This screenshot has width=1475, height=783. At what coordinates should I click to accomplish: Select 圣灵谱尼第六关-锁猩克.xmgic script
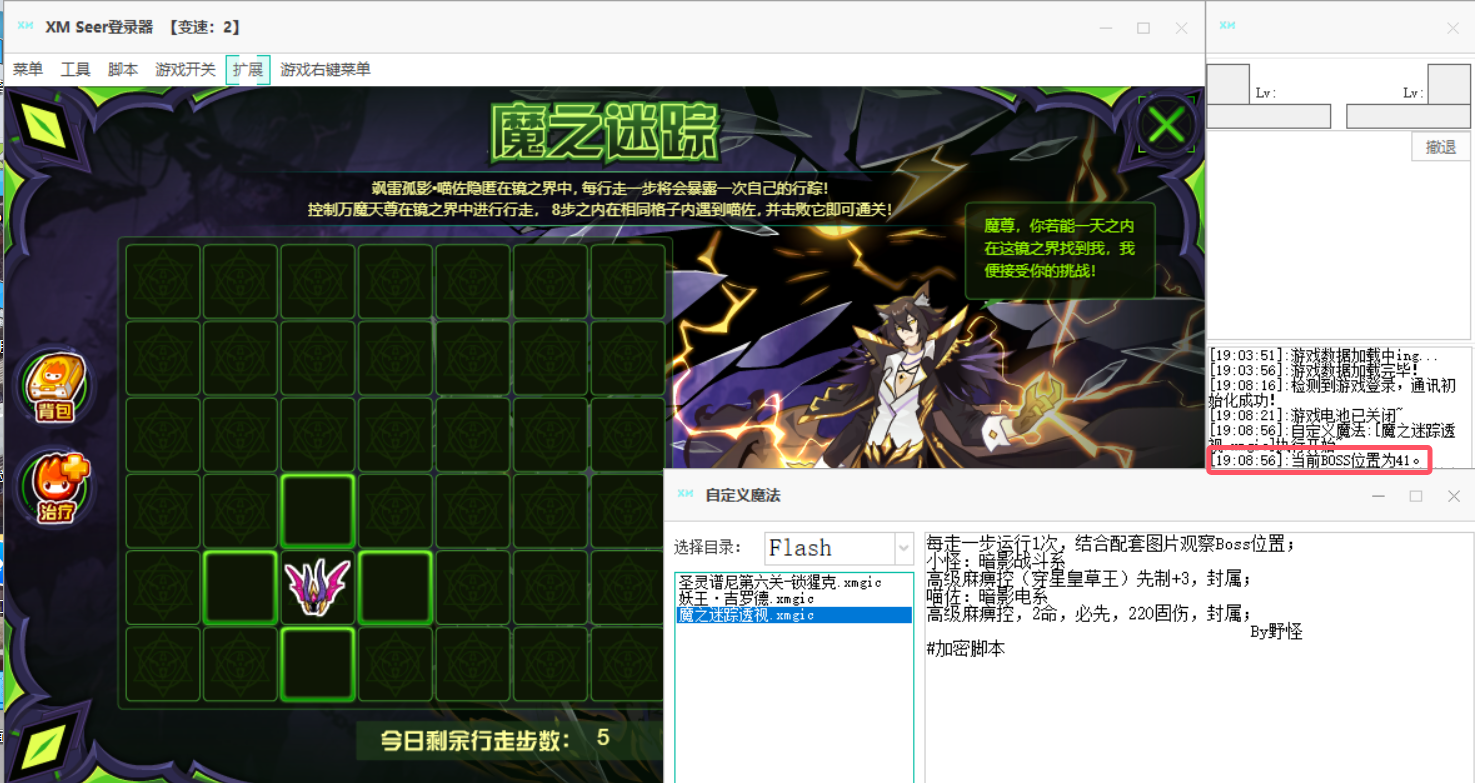(780, 582)
